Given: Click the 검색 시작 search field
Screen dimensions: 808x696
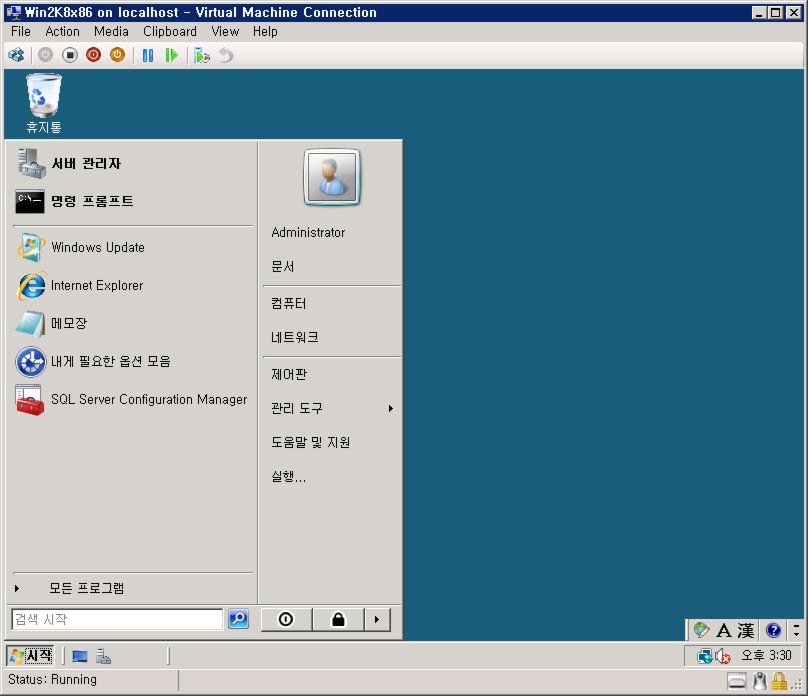Looking at the screenshot, I should coord(117,619).
